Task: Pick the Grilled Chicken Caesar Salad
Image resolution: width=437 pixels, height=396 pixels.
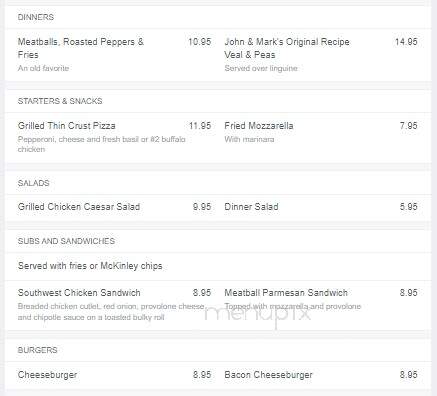Action: click(79, 207)
